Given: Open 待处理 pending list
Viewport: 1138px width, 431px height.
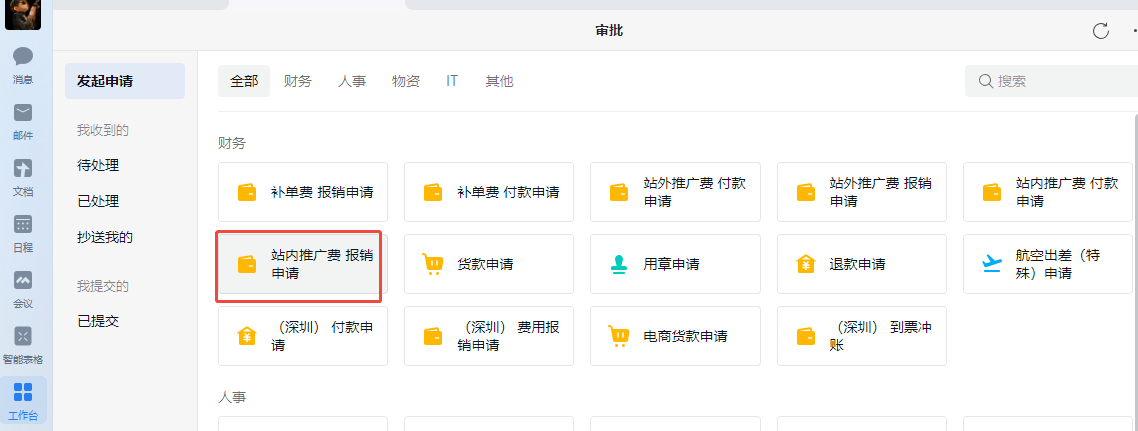Looking at the screenshot, I should [x=98, y=165].
